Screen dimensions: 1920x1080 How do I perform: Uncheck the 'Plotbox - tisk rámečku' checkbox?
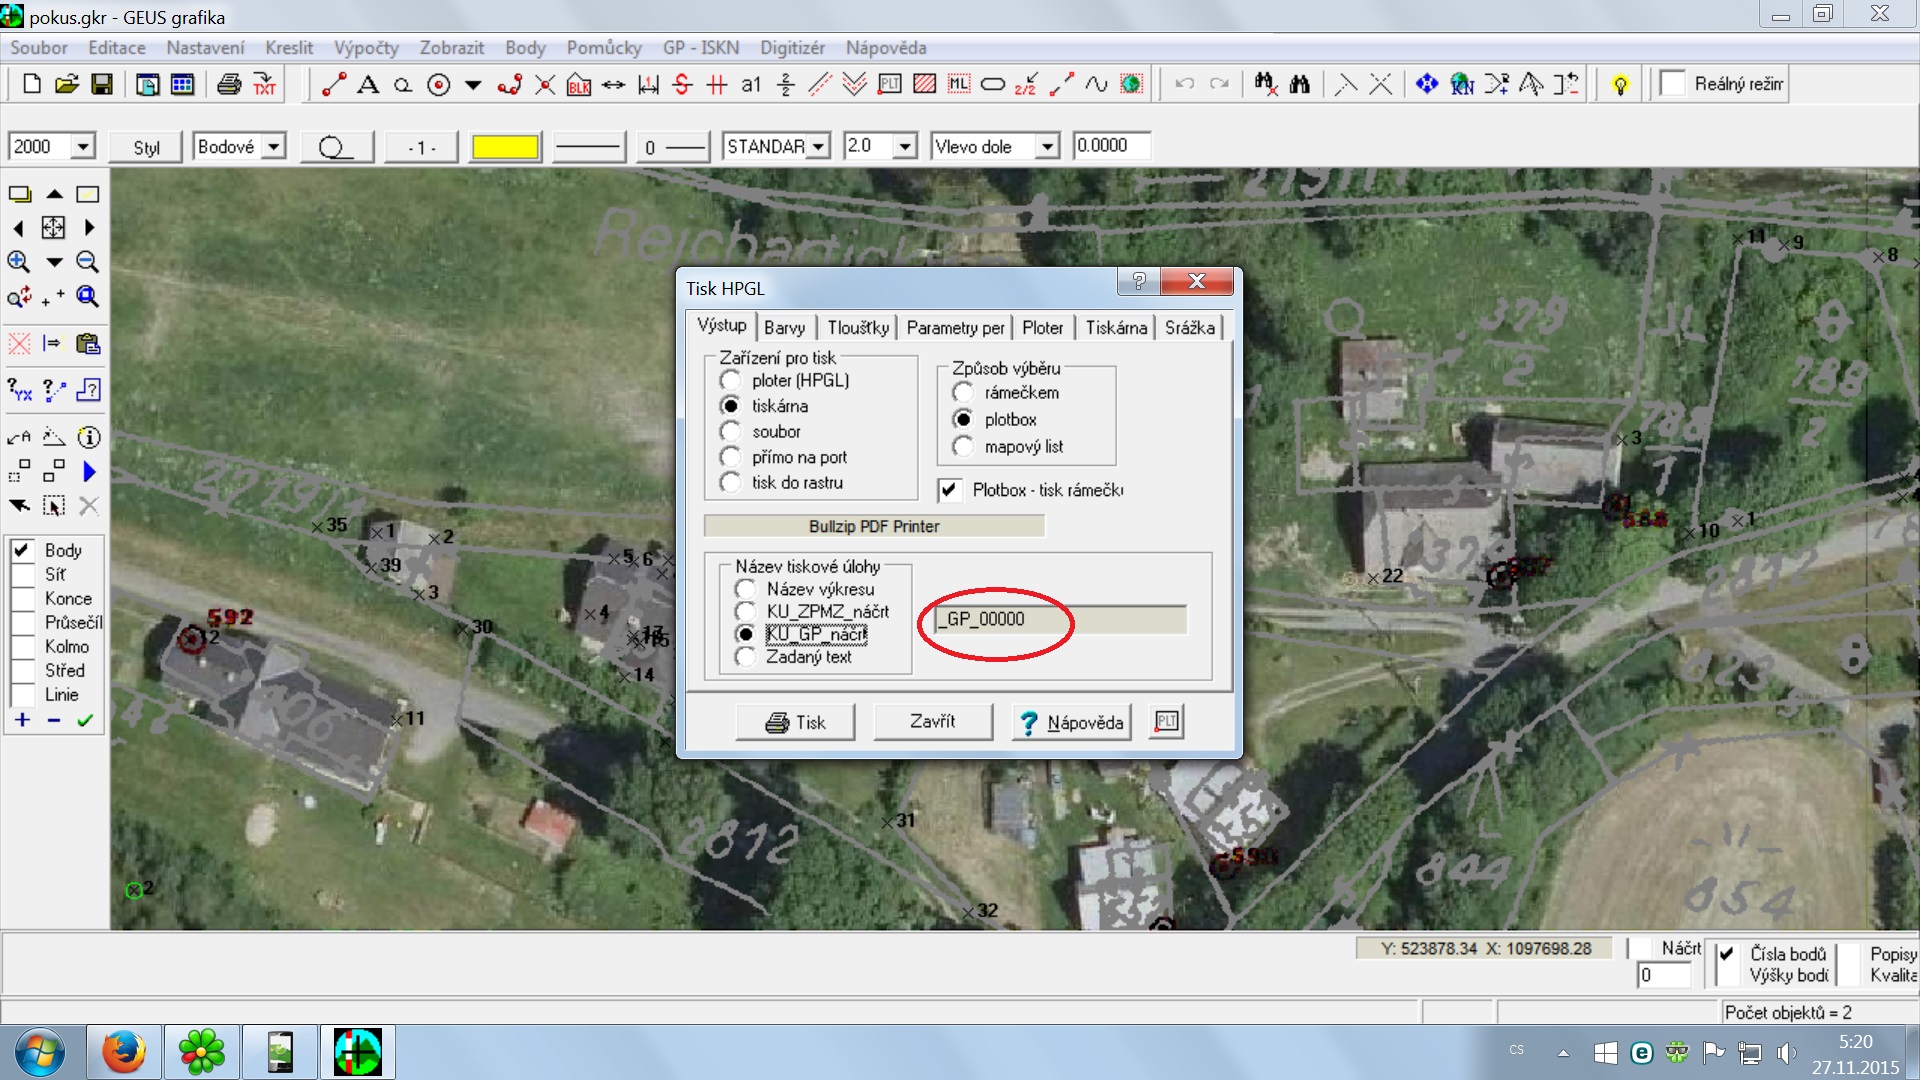pyautogui.click(x=950, y=490)
